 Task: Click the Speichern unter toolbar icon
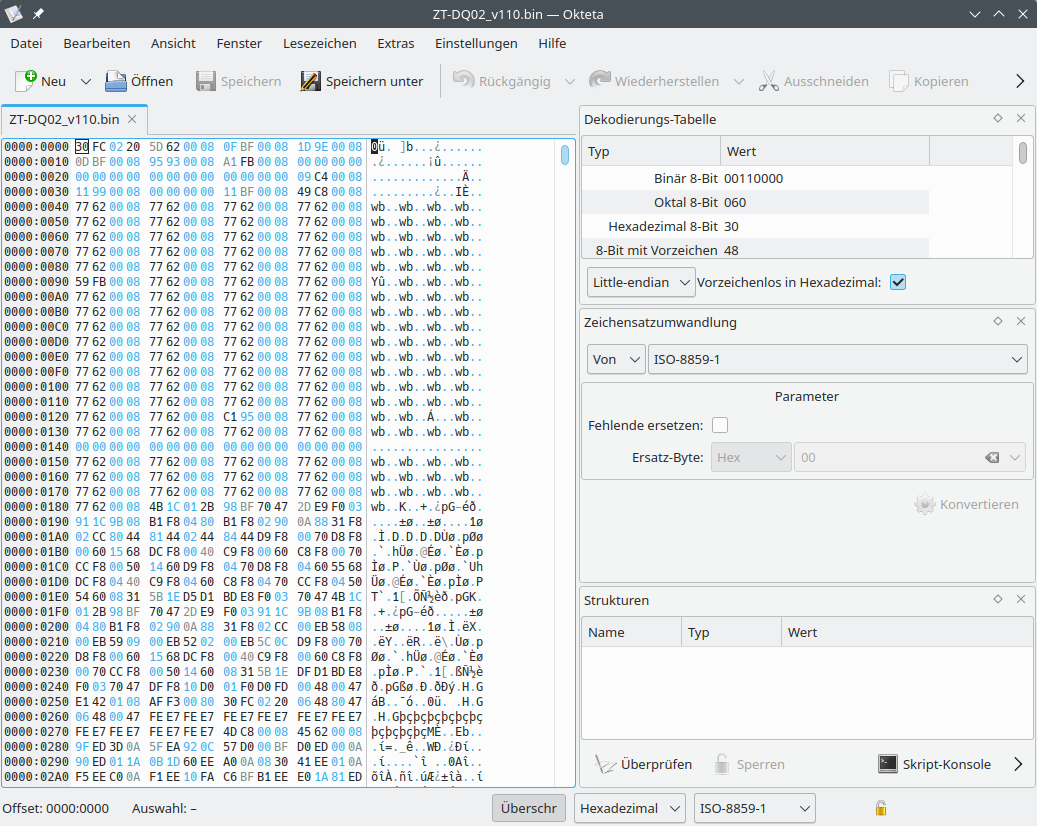pyautogui.click(x=311, y=81)
